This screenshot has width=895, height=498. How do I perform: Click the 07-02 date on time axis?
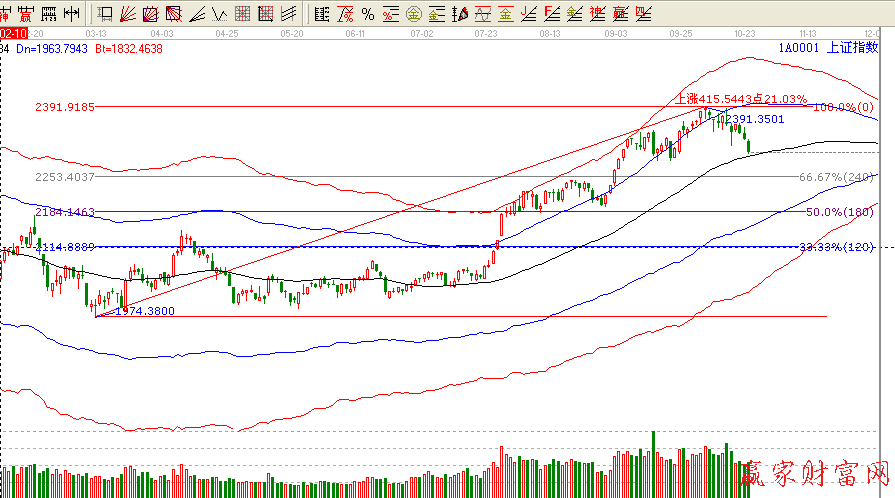pyautogui.click(x=422, y=34)
